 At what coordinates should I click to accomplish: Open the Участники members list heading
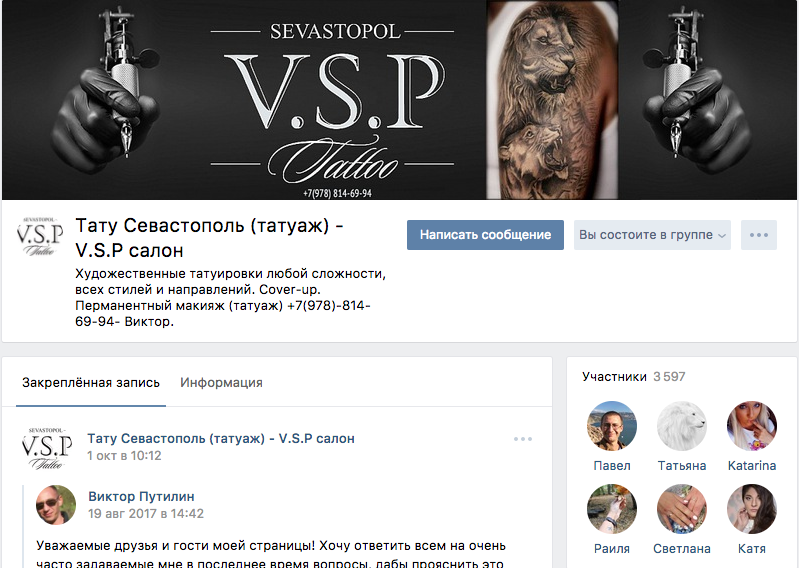[614, 376]
